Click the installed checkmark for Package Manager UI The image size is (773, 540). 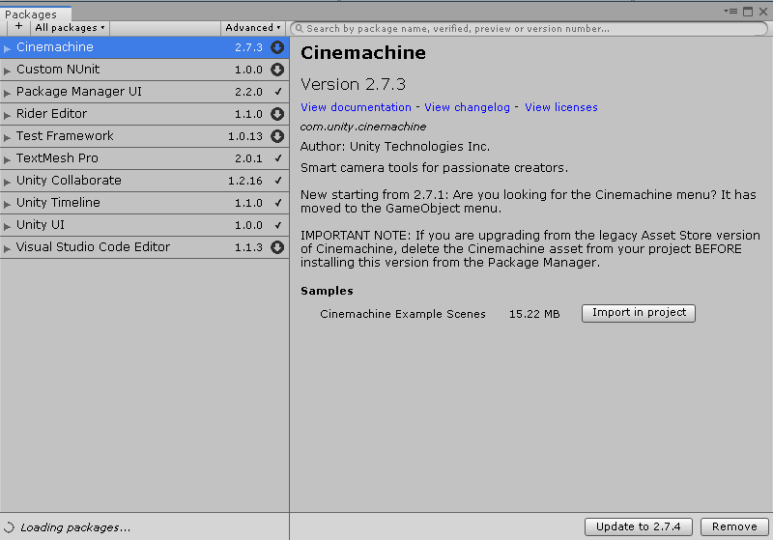coord(278,92)
